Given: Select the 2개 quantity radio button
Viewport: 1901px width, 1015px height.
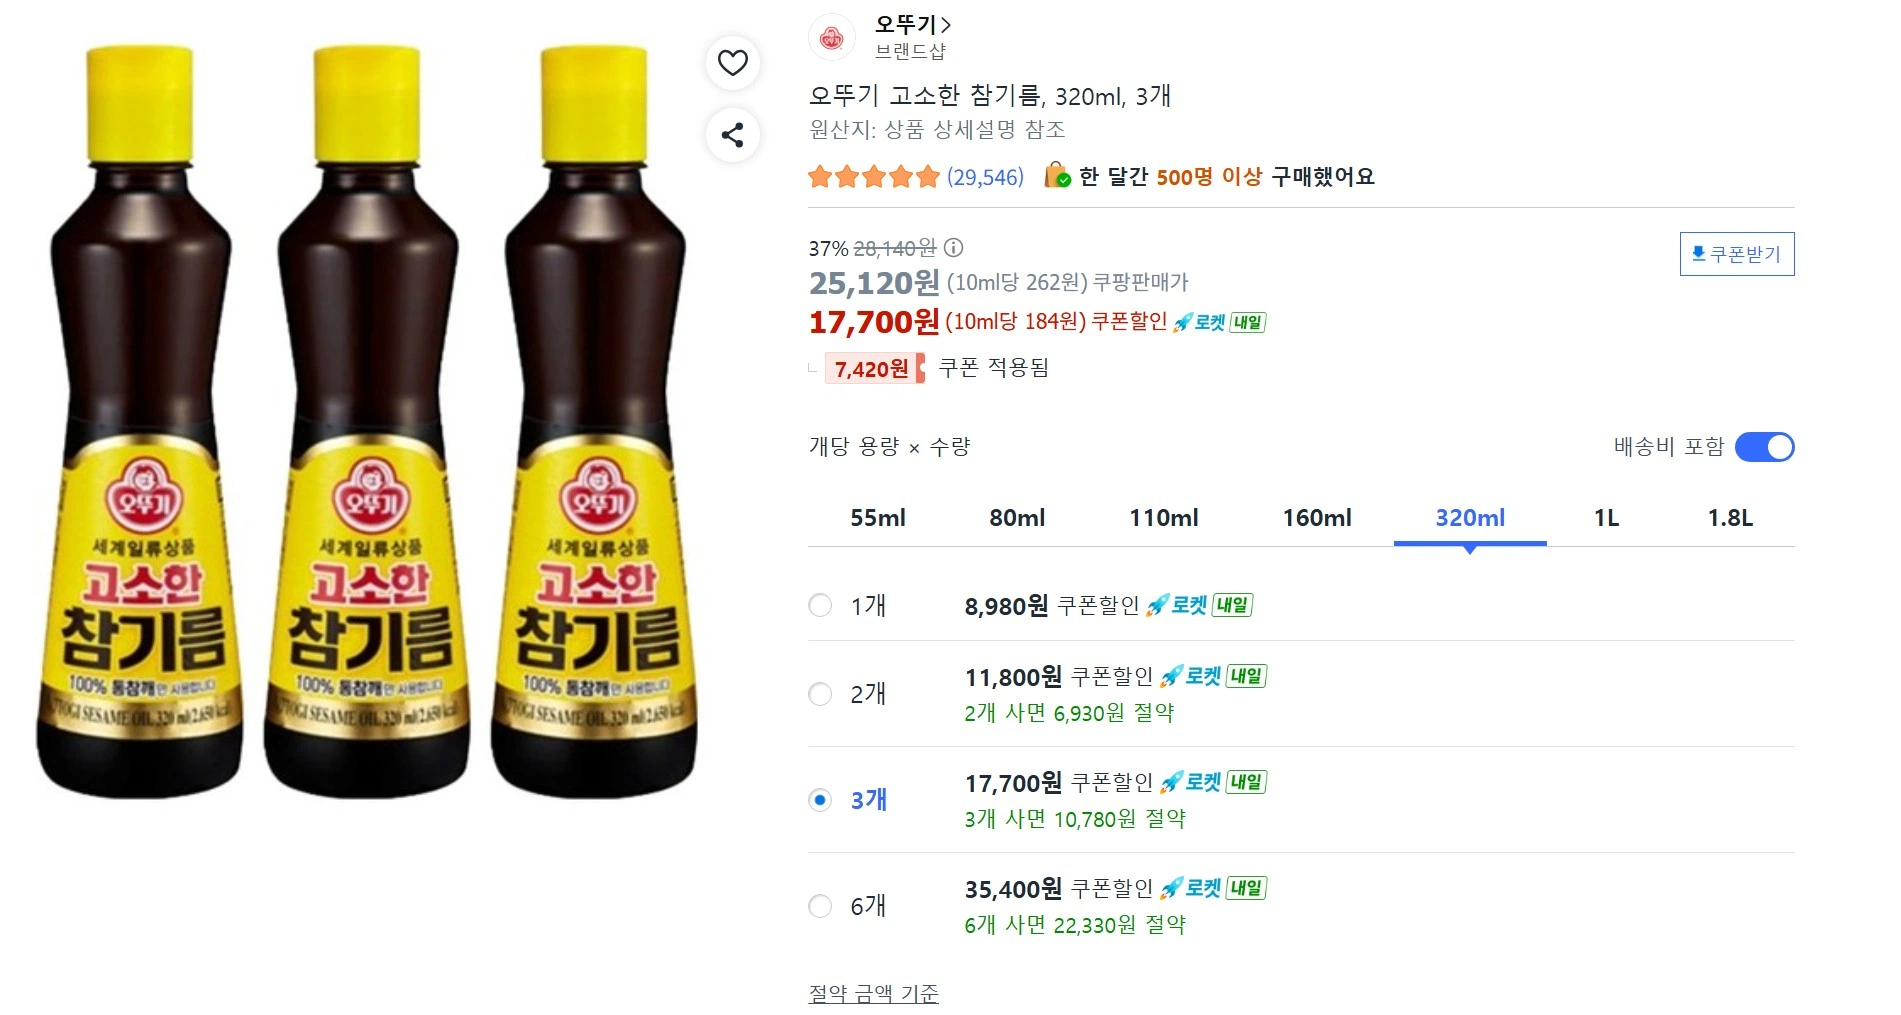Looking at the screenshot, I should point(820,694).
